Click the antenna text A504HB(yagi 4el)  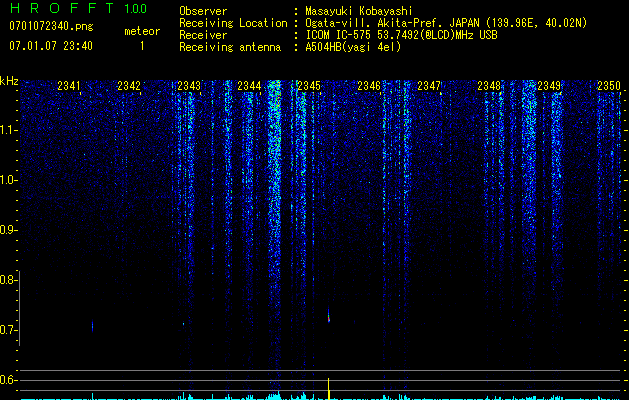tap(353, 47)
